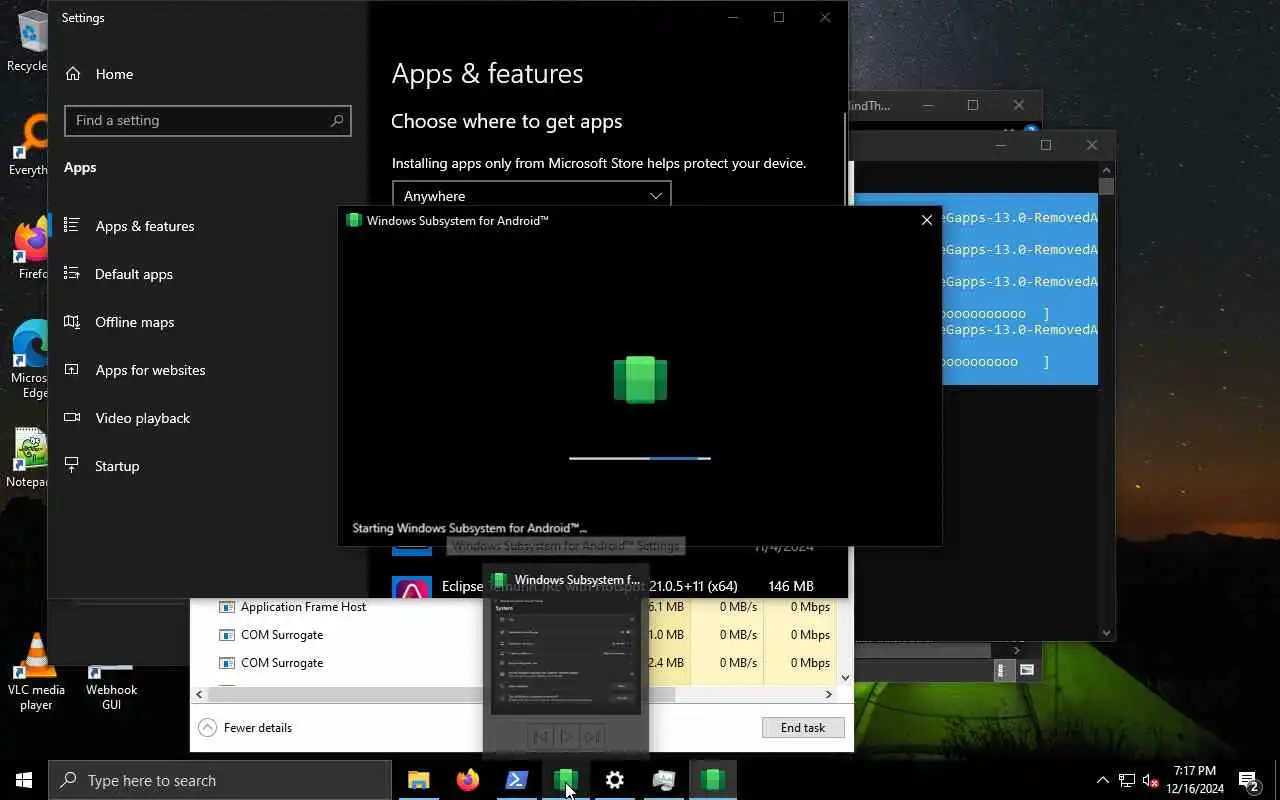Expand the Anywhere app source dropdown
Image resolution: width=1280 pixels, height=800 pixels.
(x=531, y=195)
